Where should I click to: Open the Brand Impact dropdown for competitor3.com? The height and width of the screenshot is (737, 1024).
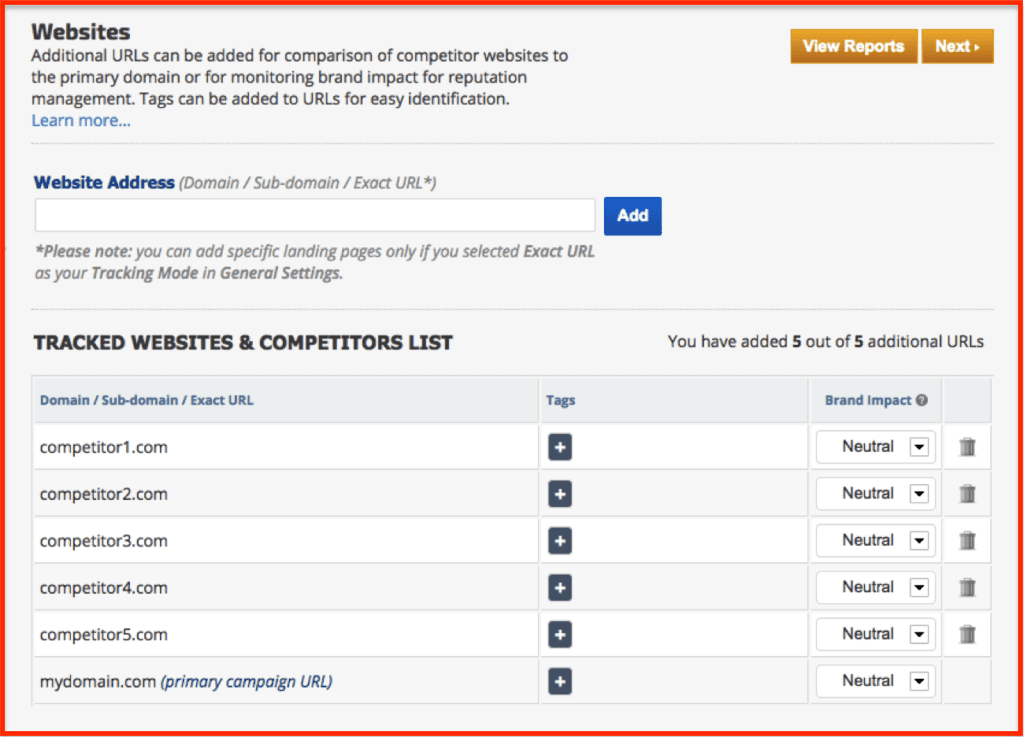pos(875,540)
